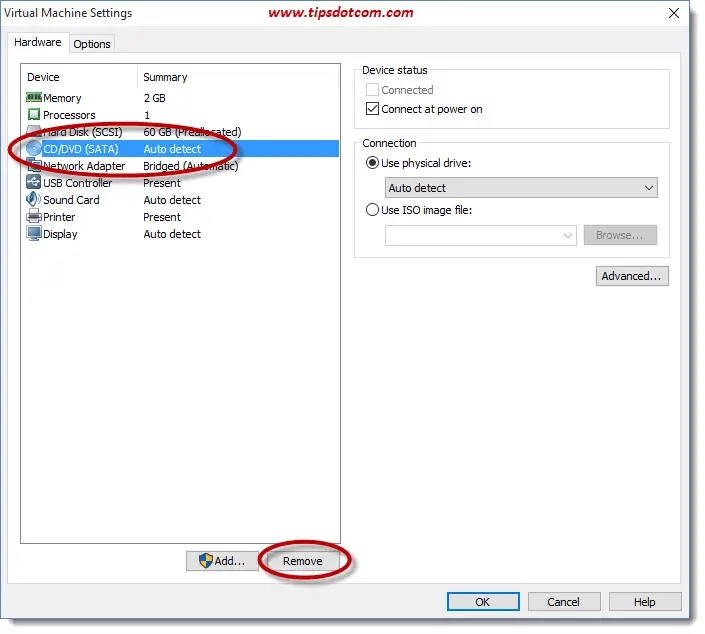Image resolution: width=705 pixels, height=634 pixels.
Task: Click the Browse... button
Action: click(x=620, y=235)
